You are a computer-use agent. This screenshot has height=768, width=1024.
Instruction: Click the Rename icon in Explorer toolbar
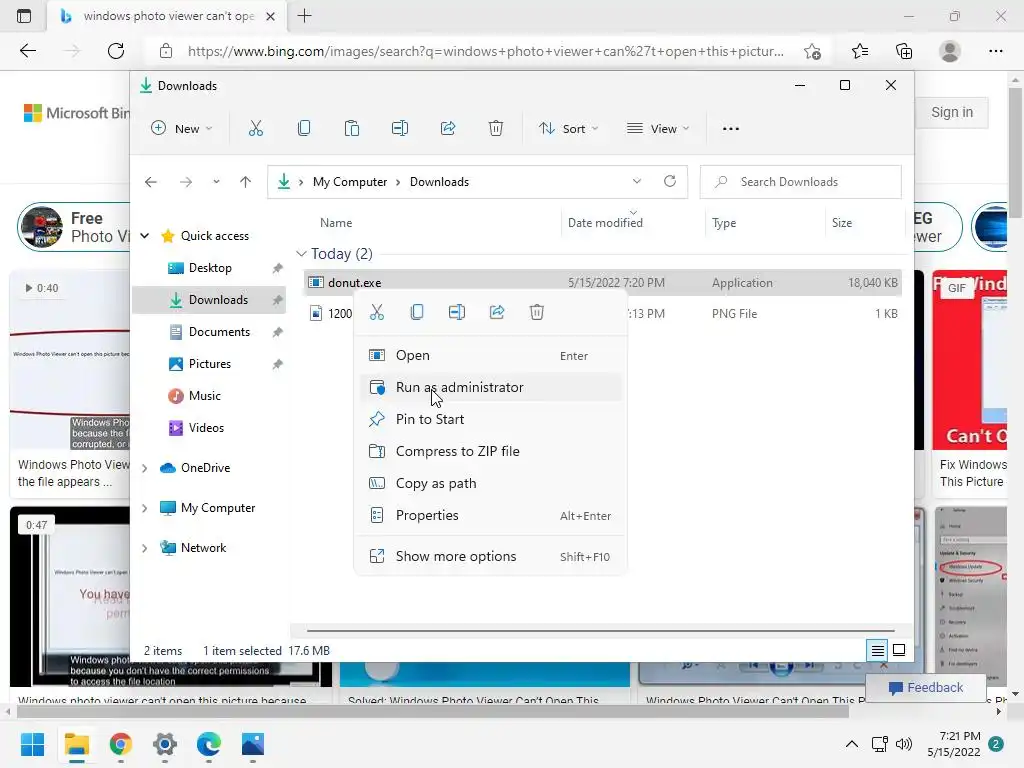(400, 129)
